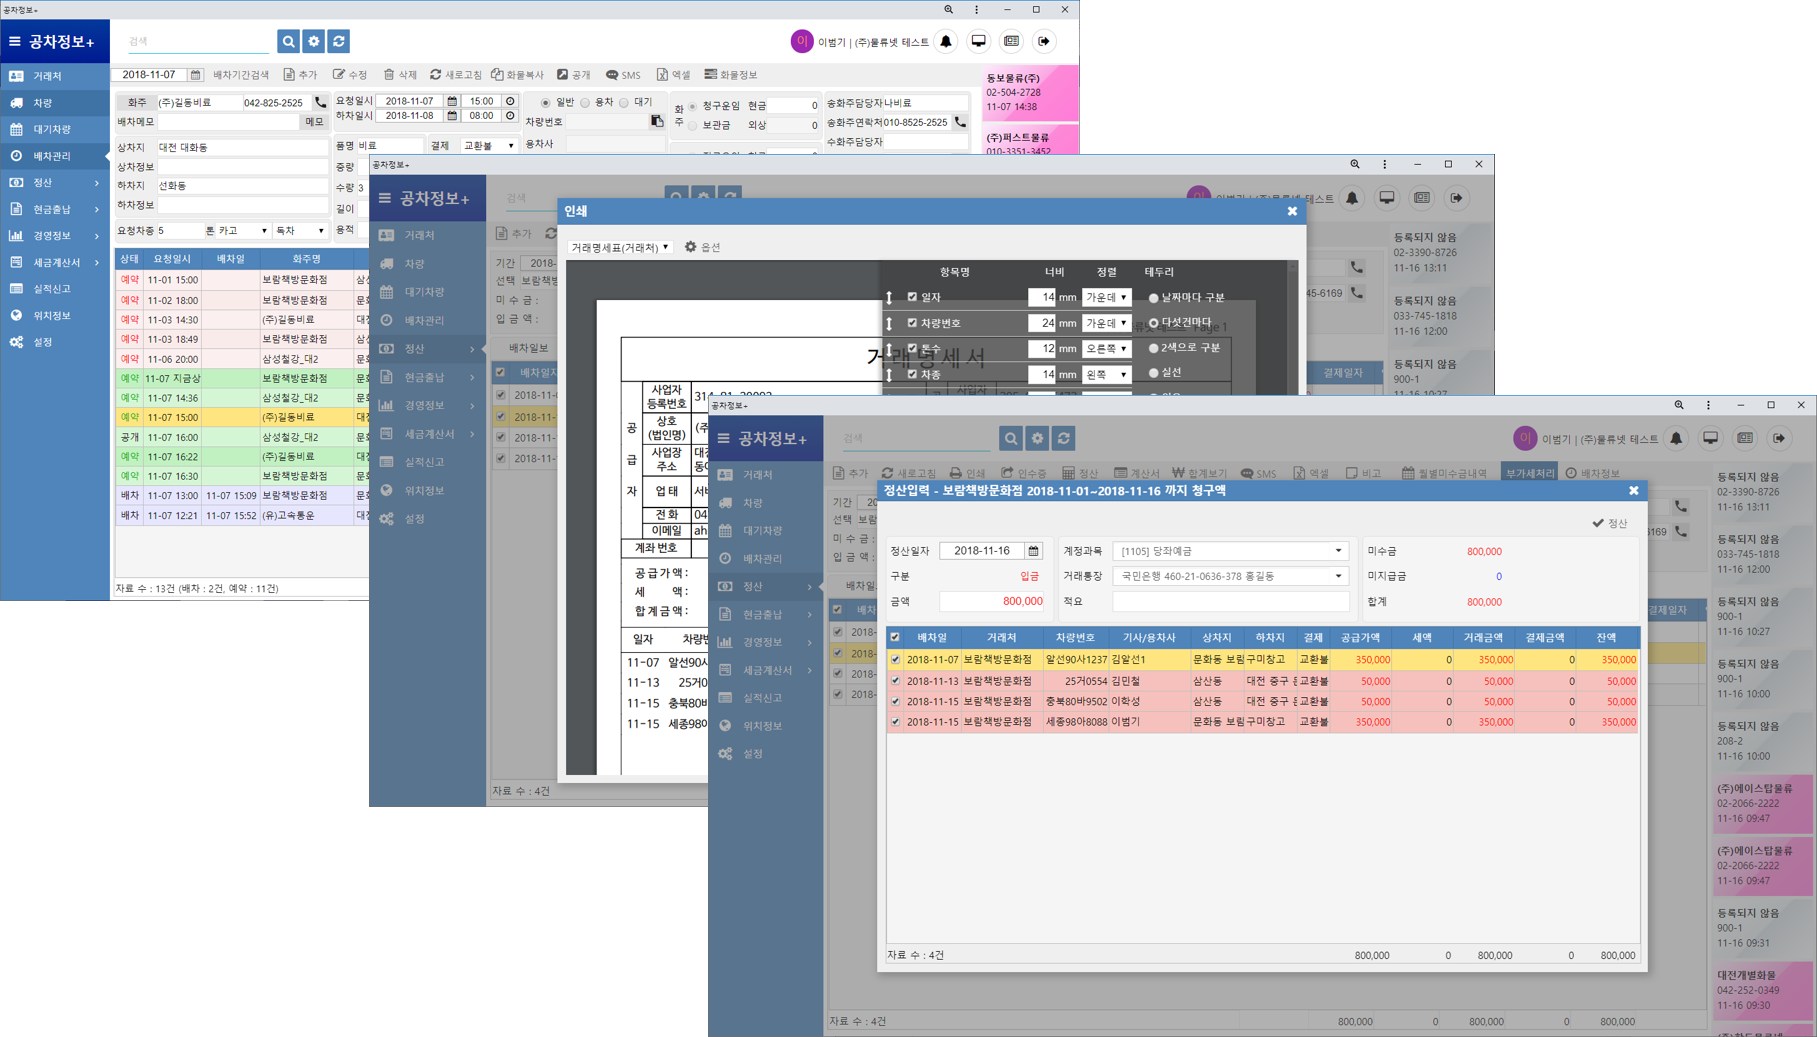The width and height of the screenshot is (1817, 1037).
Task: Open 위치정보 in top-left window sidebar
Action: click(x=55, y=315)
